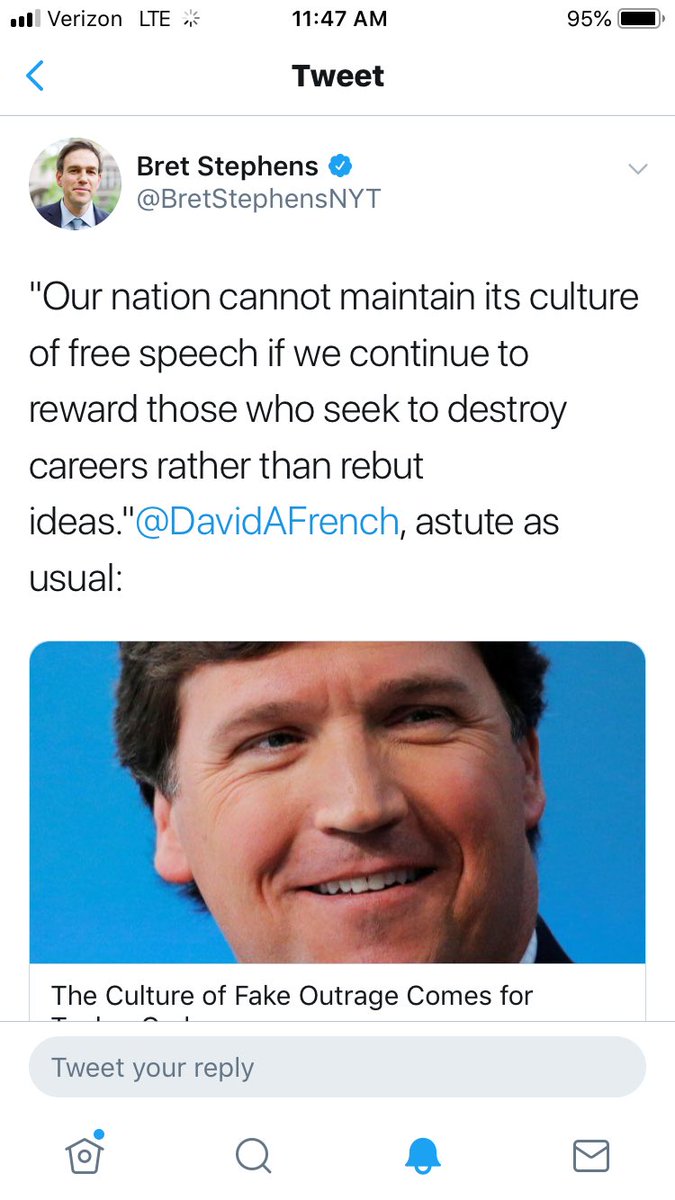Viewport: 675px width, 1200px height.
Task: Open the Notifications bell tab
Action: click(x=422, y=1155)
